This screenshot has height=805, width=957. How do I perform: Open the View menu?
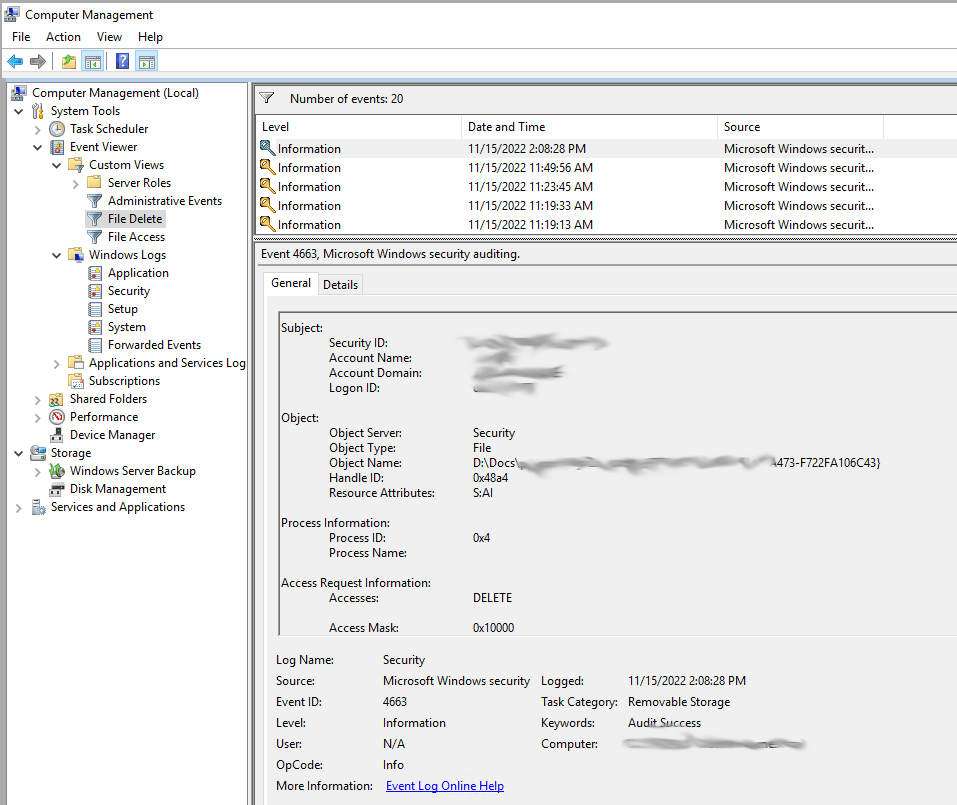tap(109, 36)
